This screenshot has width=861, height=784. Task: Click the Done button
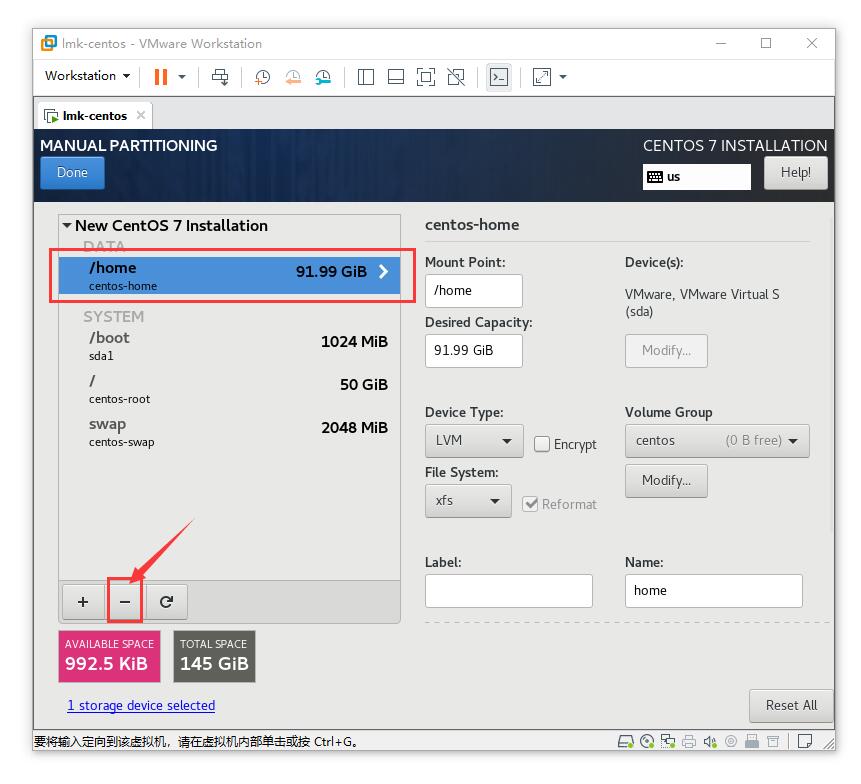tap(72, 172)
